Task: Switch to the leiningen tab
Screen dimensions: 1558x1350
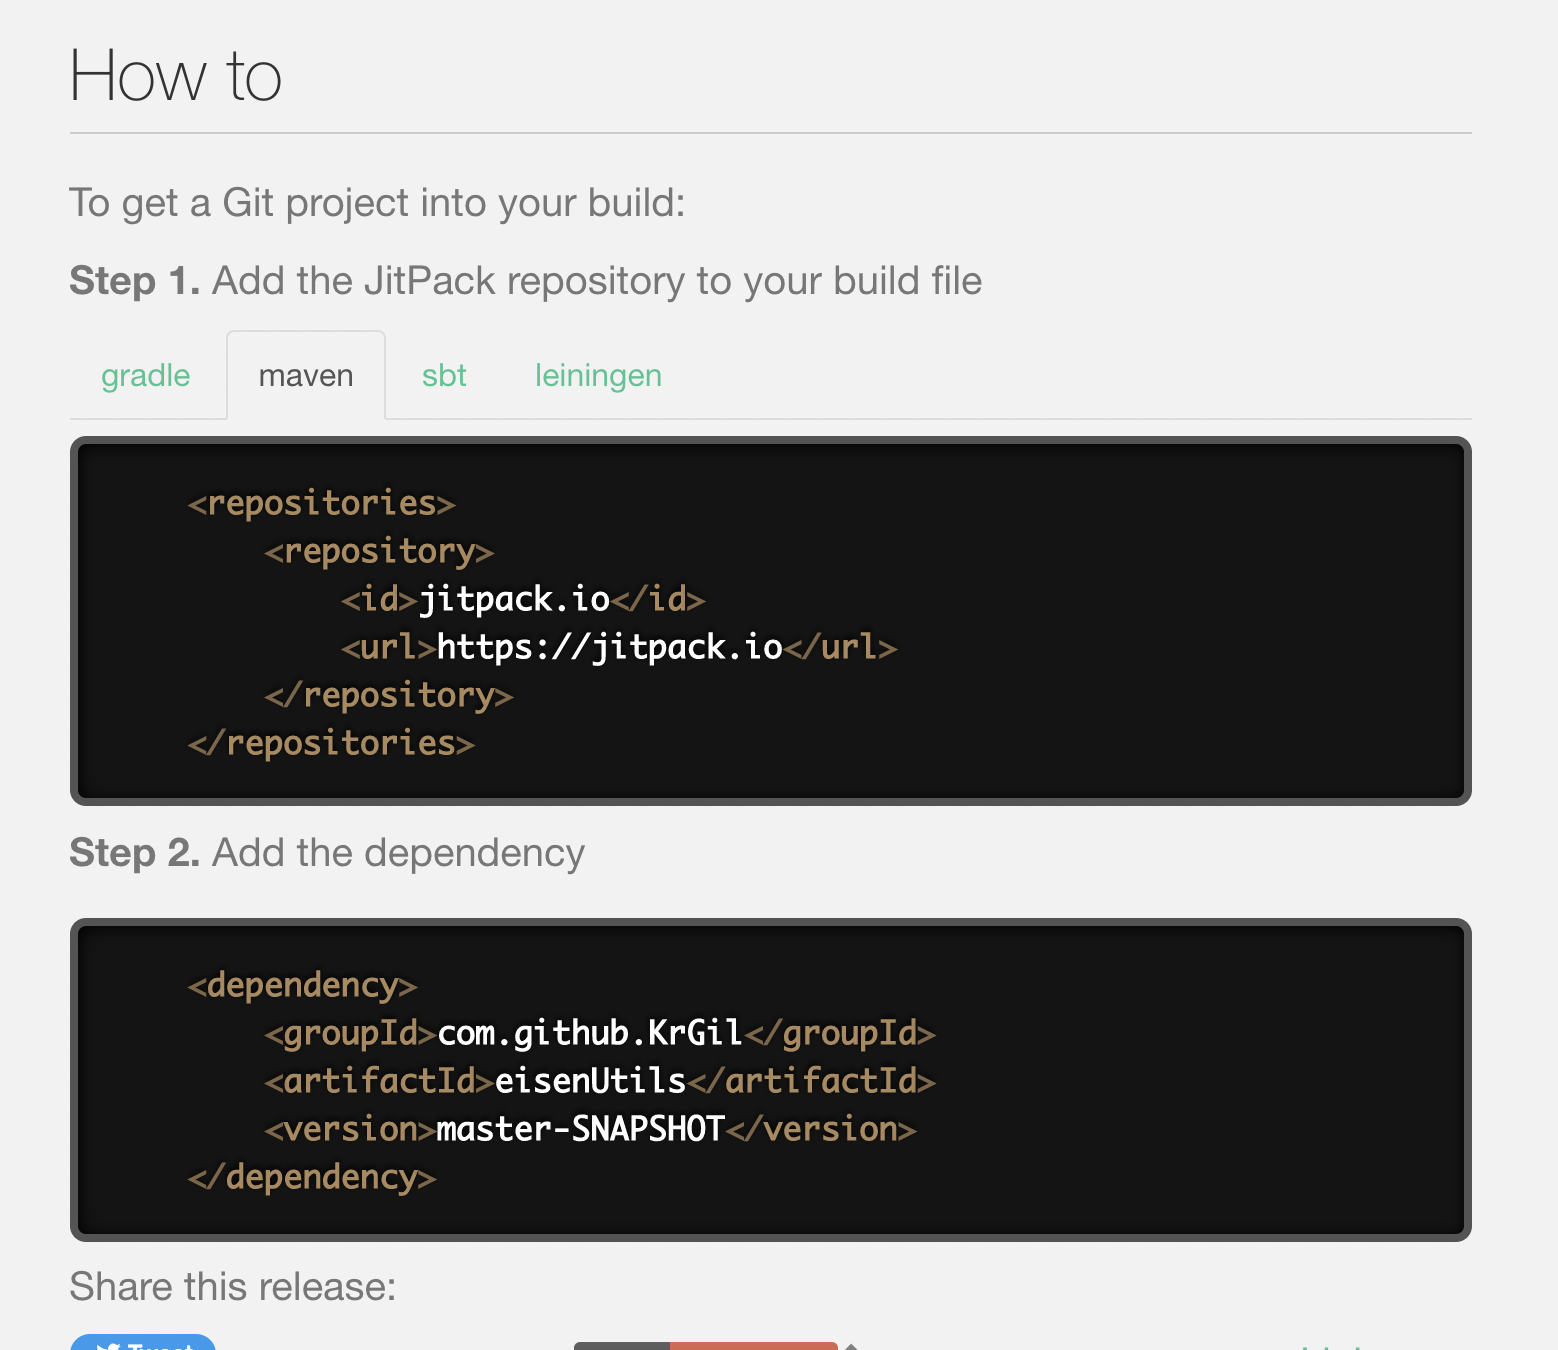Action: coord(598,376)
